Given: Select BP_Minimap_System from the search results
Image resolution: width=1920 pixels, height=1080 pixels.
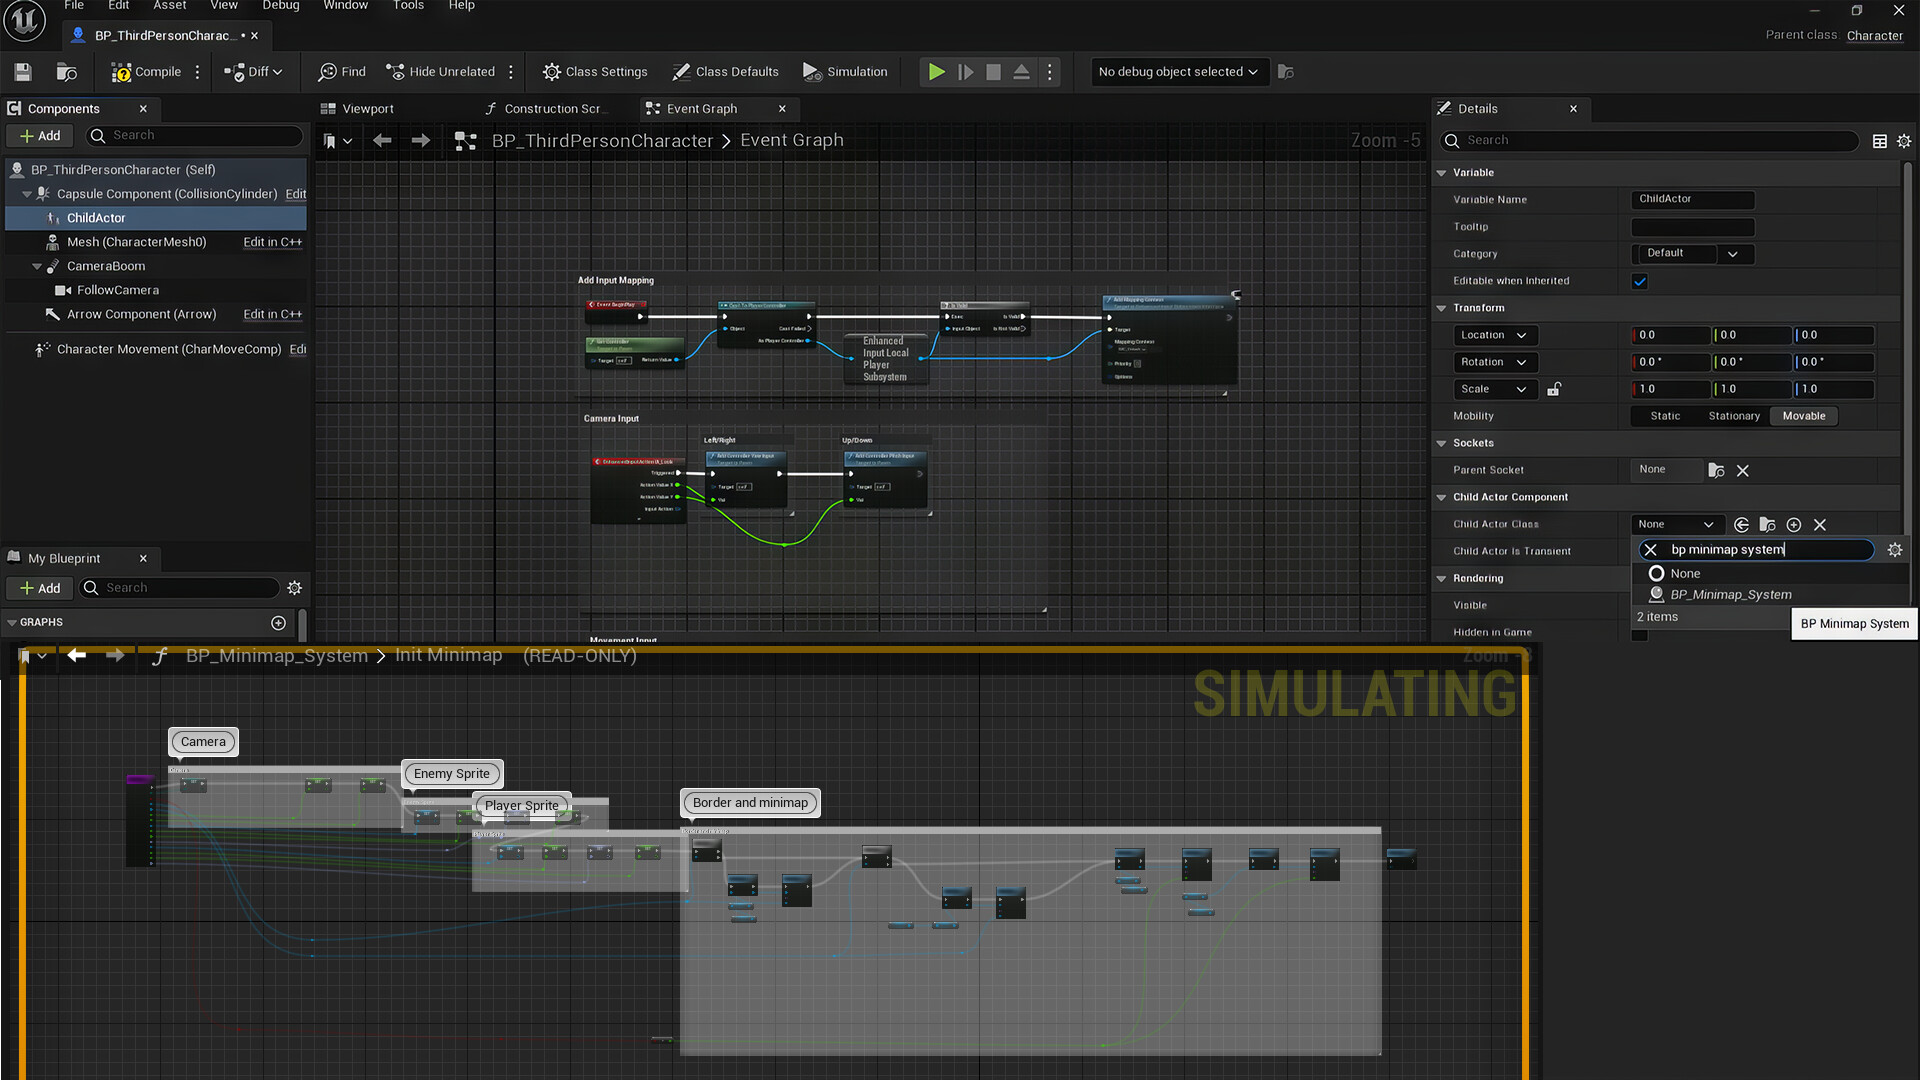Looking at the screenshot, I should (1730, 594).
